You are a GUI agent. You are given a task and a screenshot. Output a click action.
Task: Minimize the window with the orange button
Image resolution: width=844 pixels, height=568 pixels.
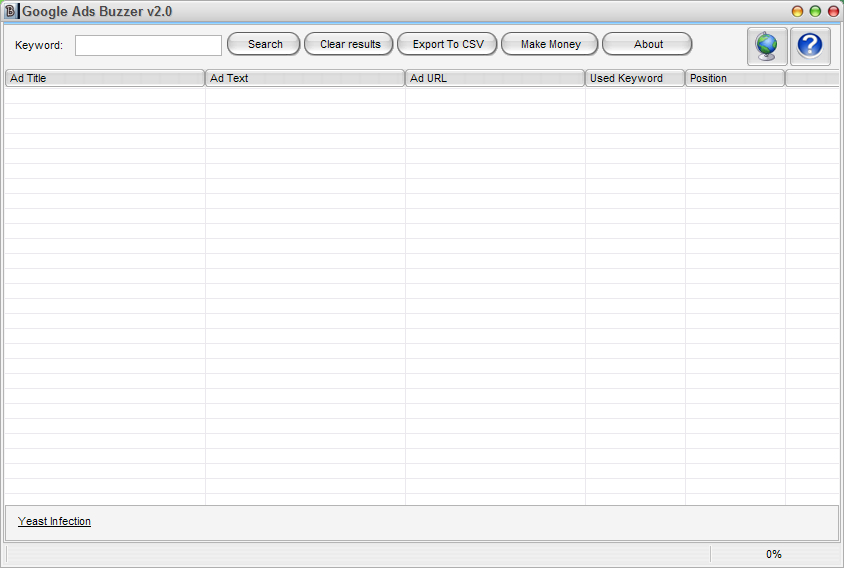coord(797,11)
